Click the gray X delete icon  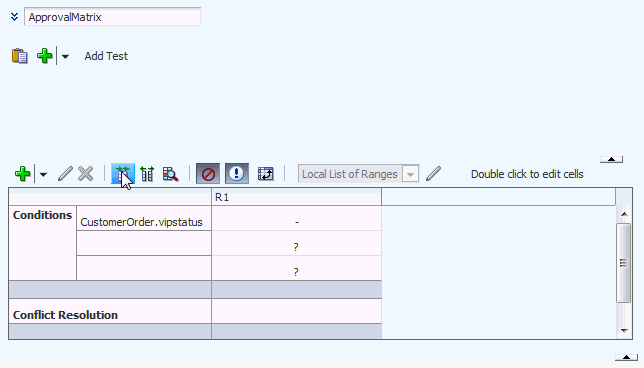click(85, 174)
